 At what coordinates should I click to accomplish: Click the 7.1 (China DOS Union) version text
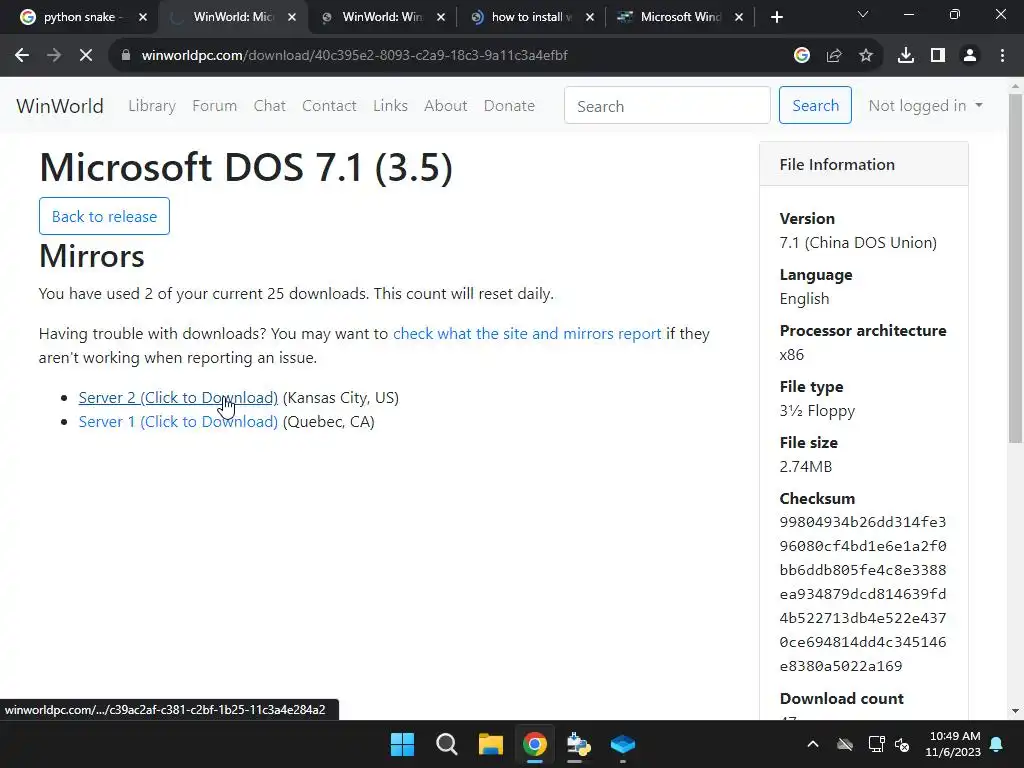858,243
